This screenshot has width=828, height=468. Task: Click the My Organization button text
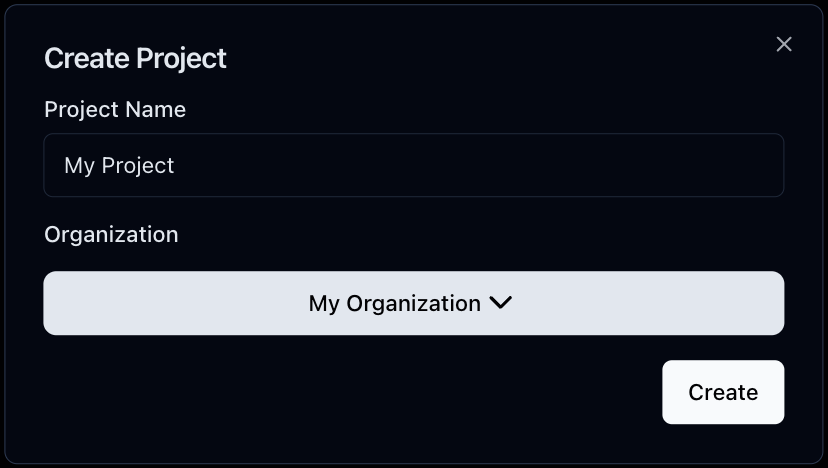click(394, 303)
